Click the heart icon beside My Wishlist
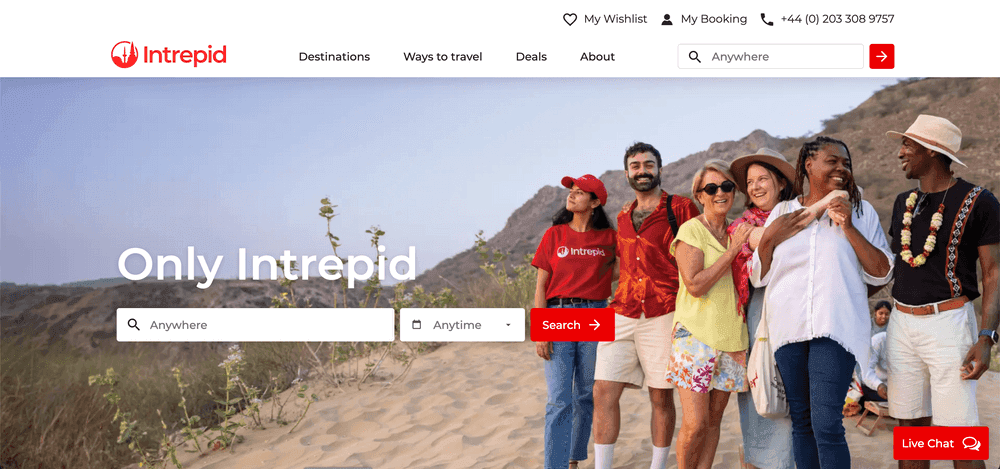1000x469 pixels. [x=570, y=19]
